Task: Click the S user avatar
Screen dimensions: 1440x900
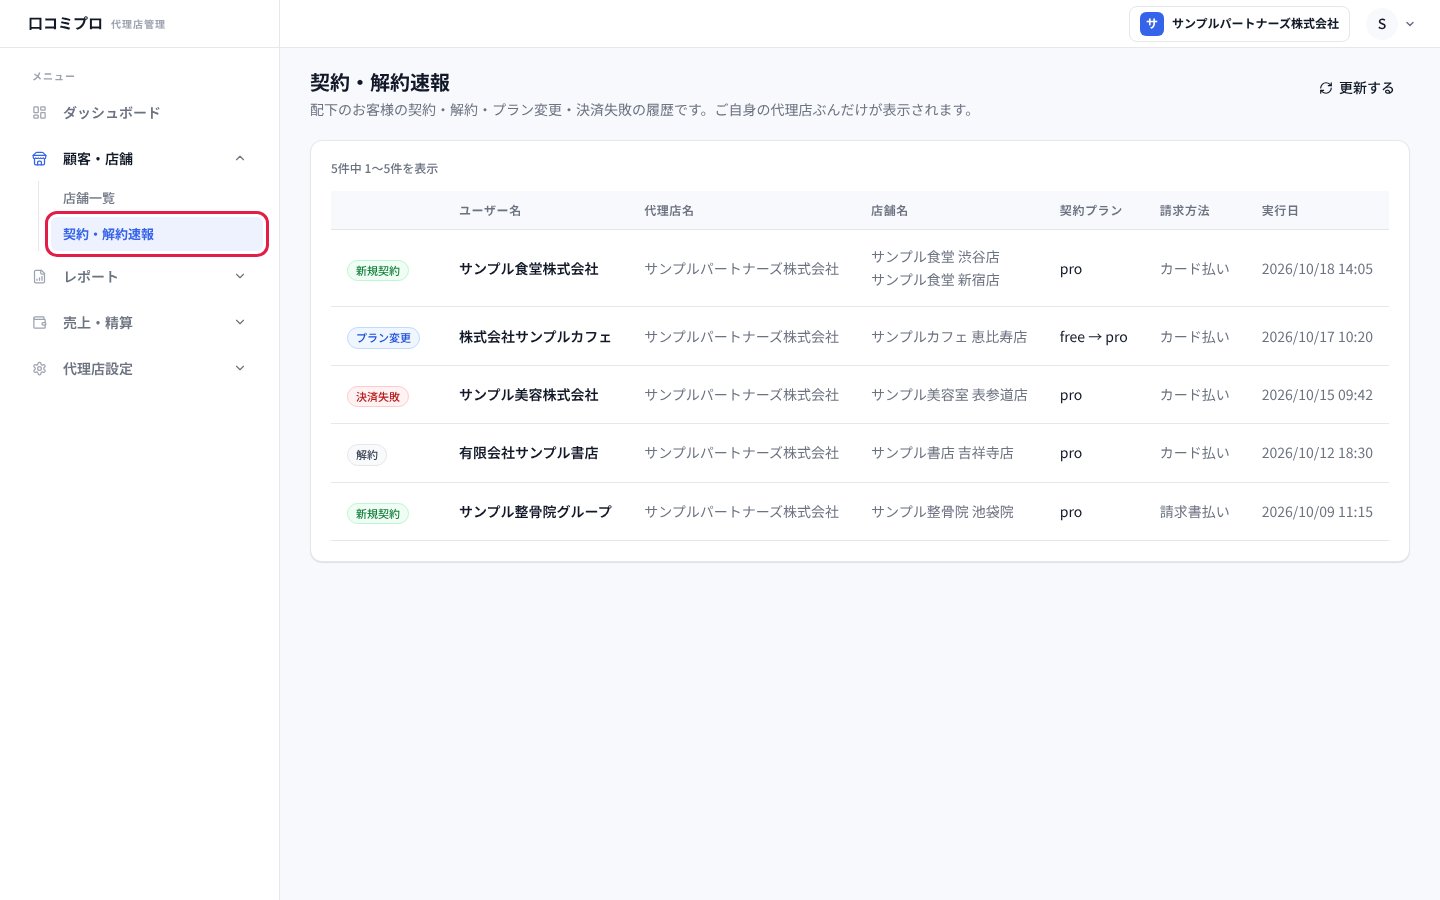Action: 1382,24
